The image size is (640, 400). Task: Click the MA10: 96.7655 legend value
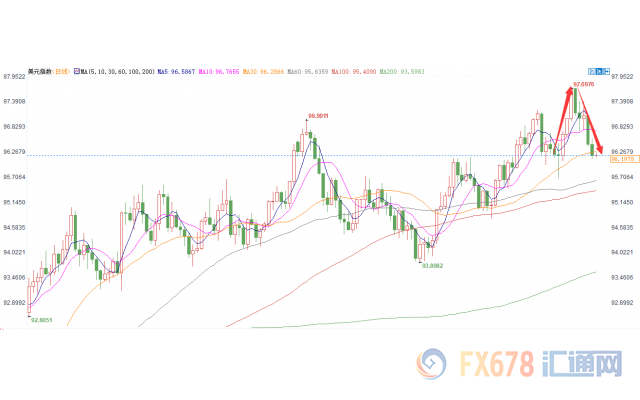pos(219,72)
